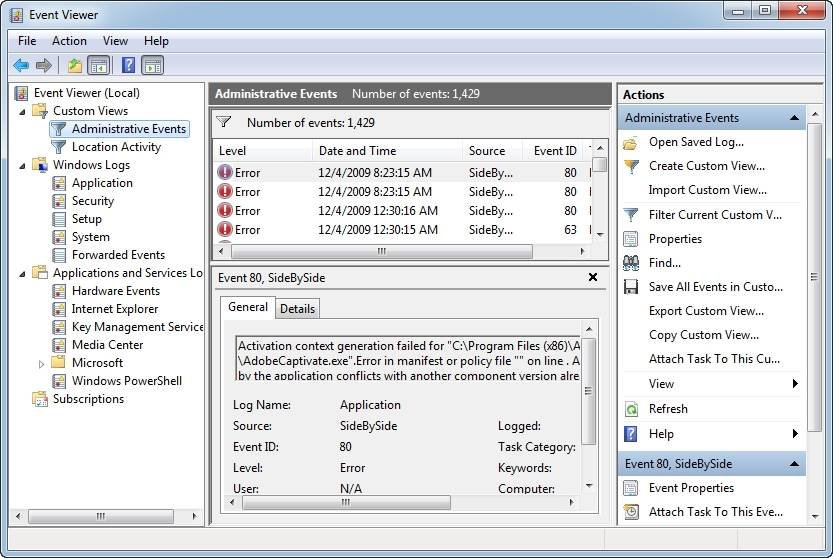Open the View submenu arrow in Actions
This screenshot has width=833, height=558.
[795, 384]
